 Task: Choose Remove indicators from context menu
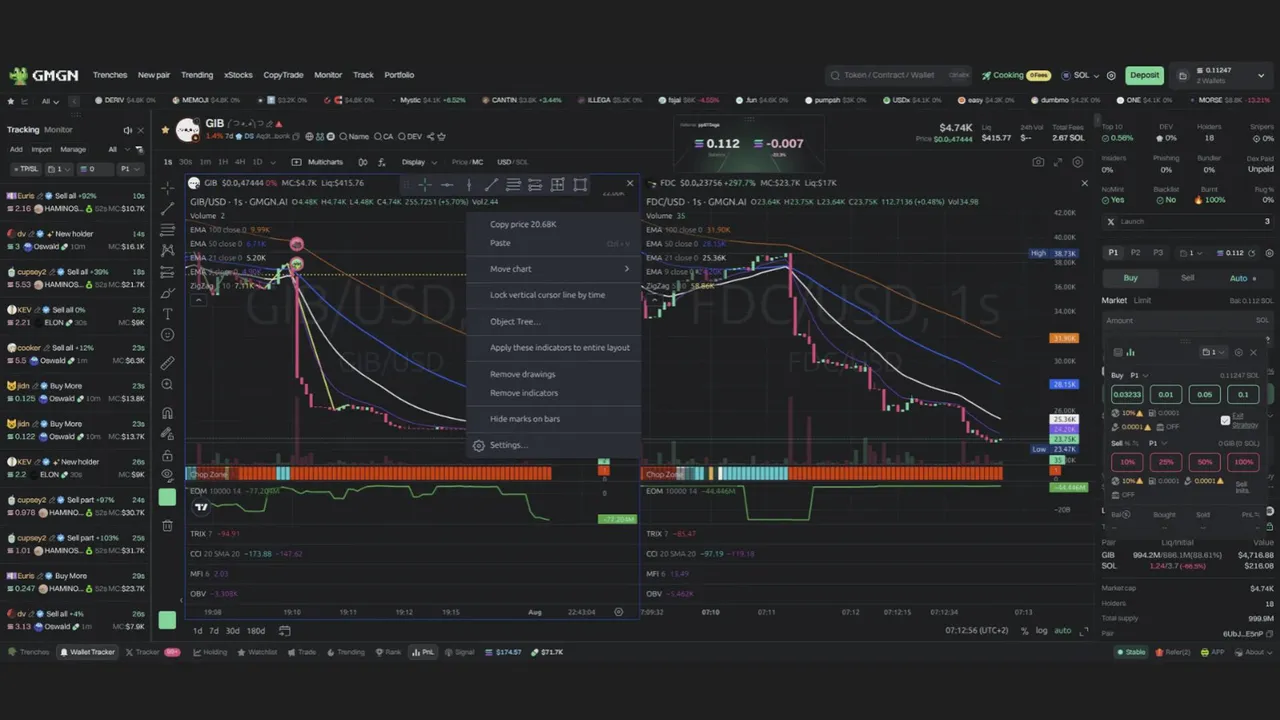(524, 393)
